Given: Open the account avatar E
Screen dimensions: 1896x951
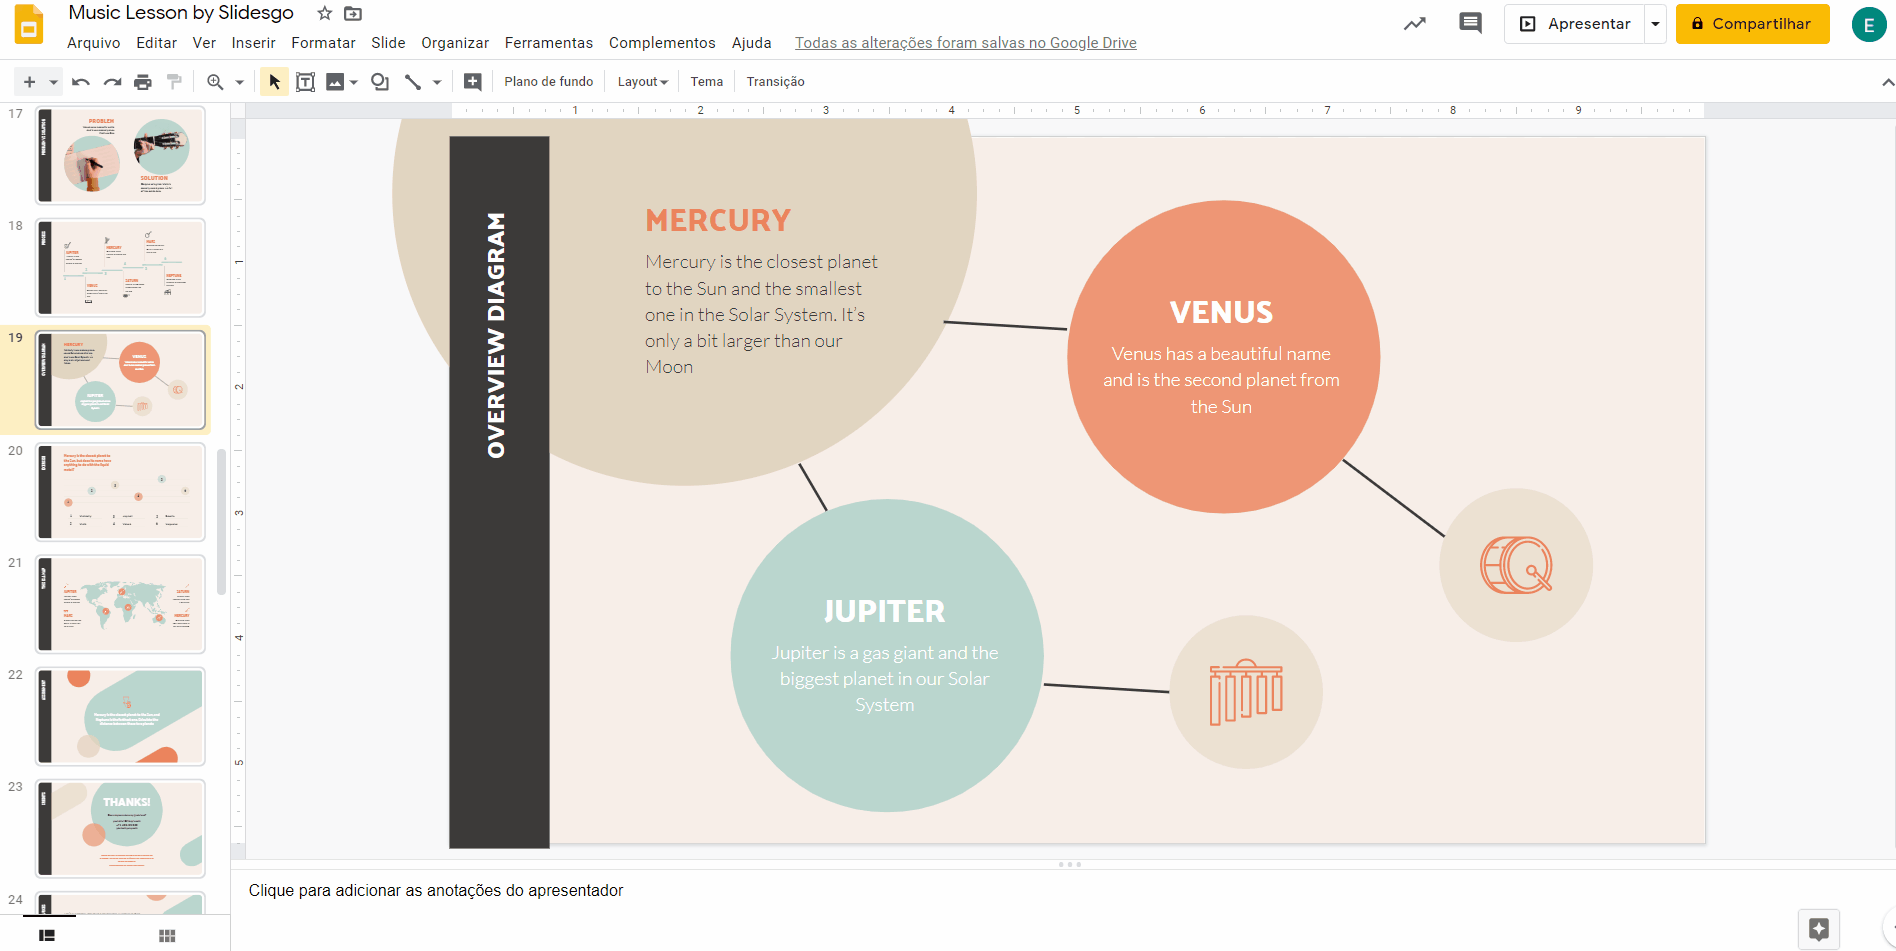Looking at the screenshot, I should (1868, 25).
